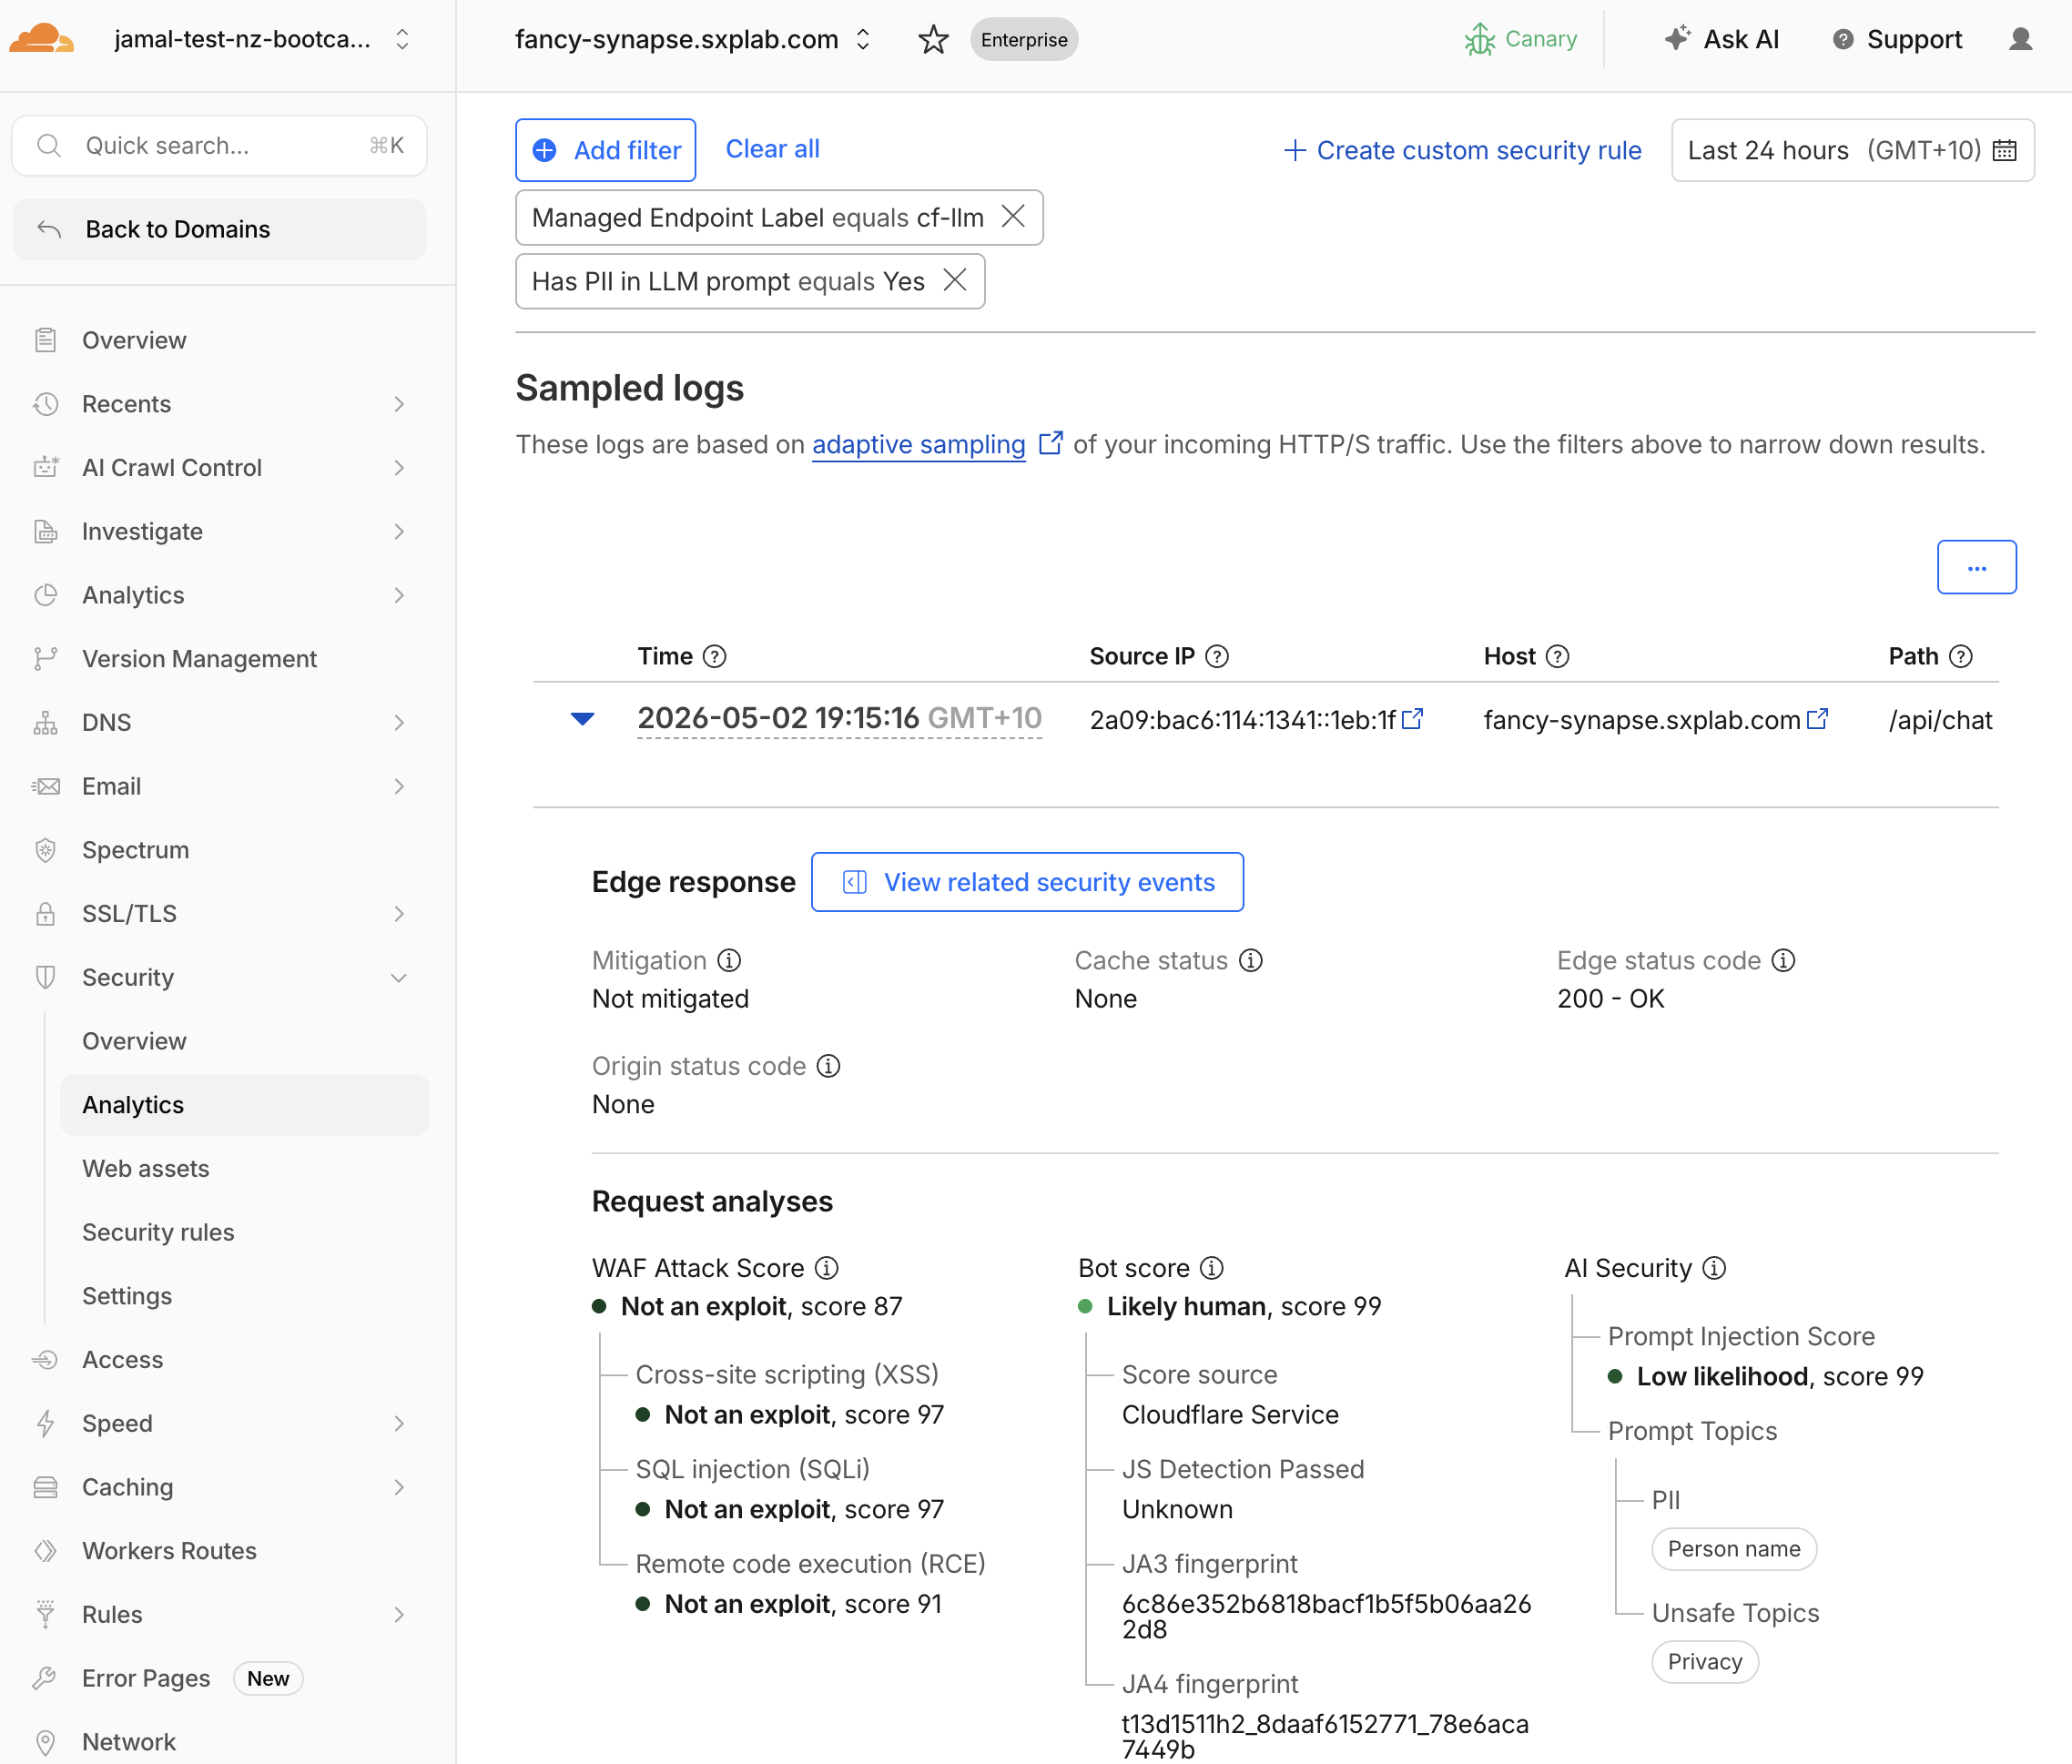The image size is (2072, 1764).
Task: Focus the Quick search field
Action: [x=219, y=146]
